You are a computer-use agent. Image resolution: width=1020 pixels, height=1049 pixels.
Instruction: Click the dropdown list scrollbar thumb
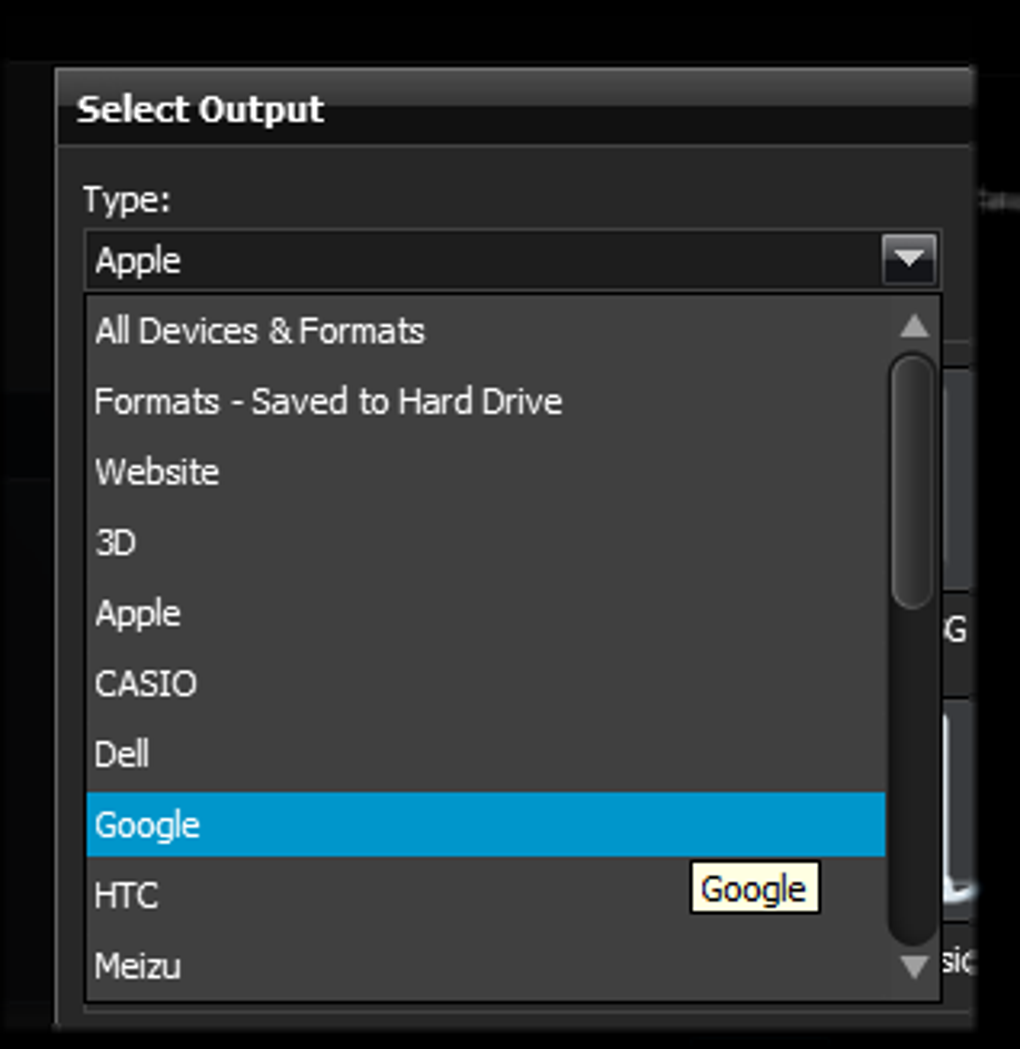click(x=913, y=481)
